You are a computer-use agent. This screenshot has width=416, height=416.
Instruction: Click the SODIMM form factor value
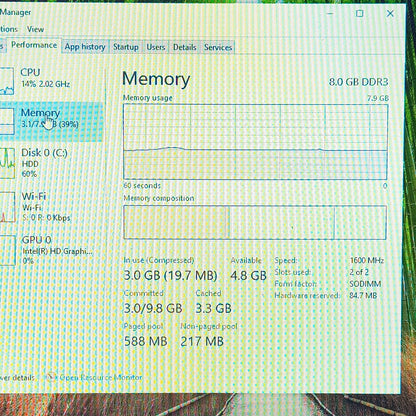(x=365, y=284)
